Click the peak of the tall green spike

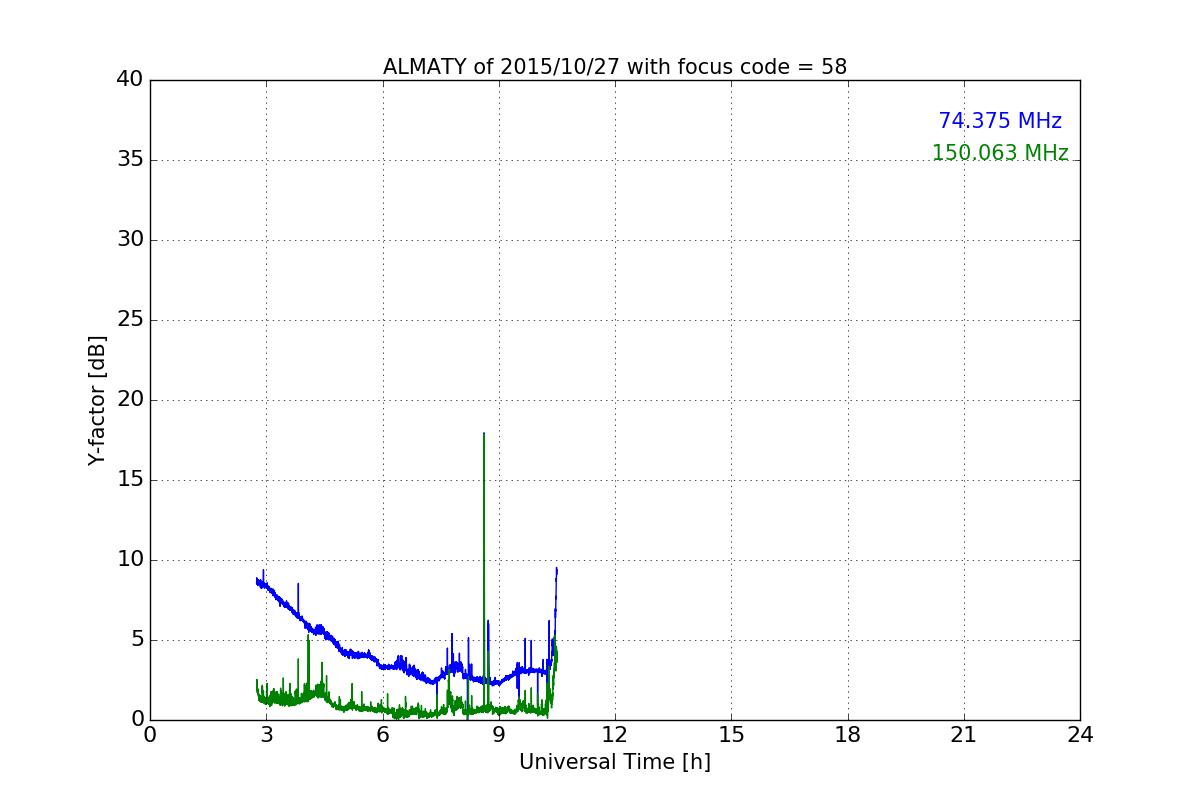(x=484, y=434)
